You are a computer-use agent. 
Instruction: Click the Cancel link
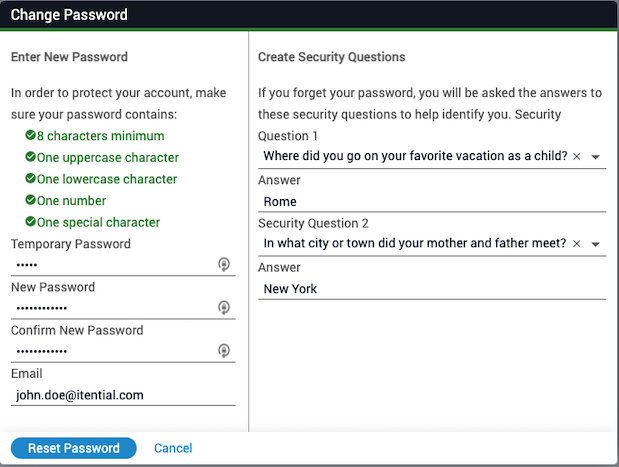173,448
